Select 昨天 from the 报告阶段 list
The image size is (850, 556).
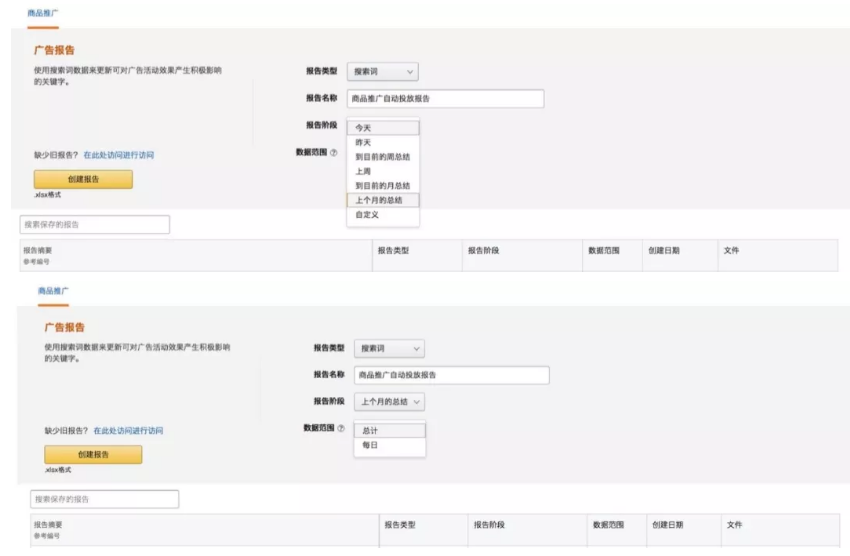click(x=383, y=143)
